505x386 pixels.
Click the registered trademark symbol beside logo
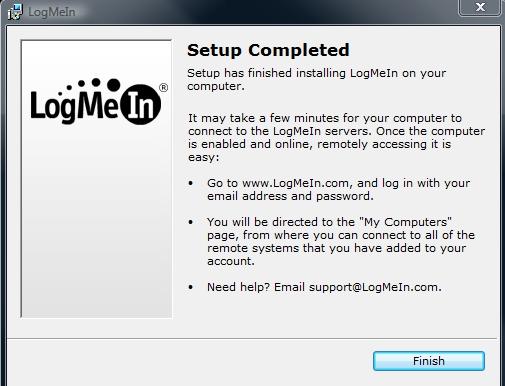163,88
